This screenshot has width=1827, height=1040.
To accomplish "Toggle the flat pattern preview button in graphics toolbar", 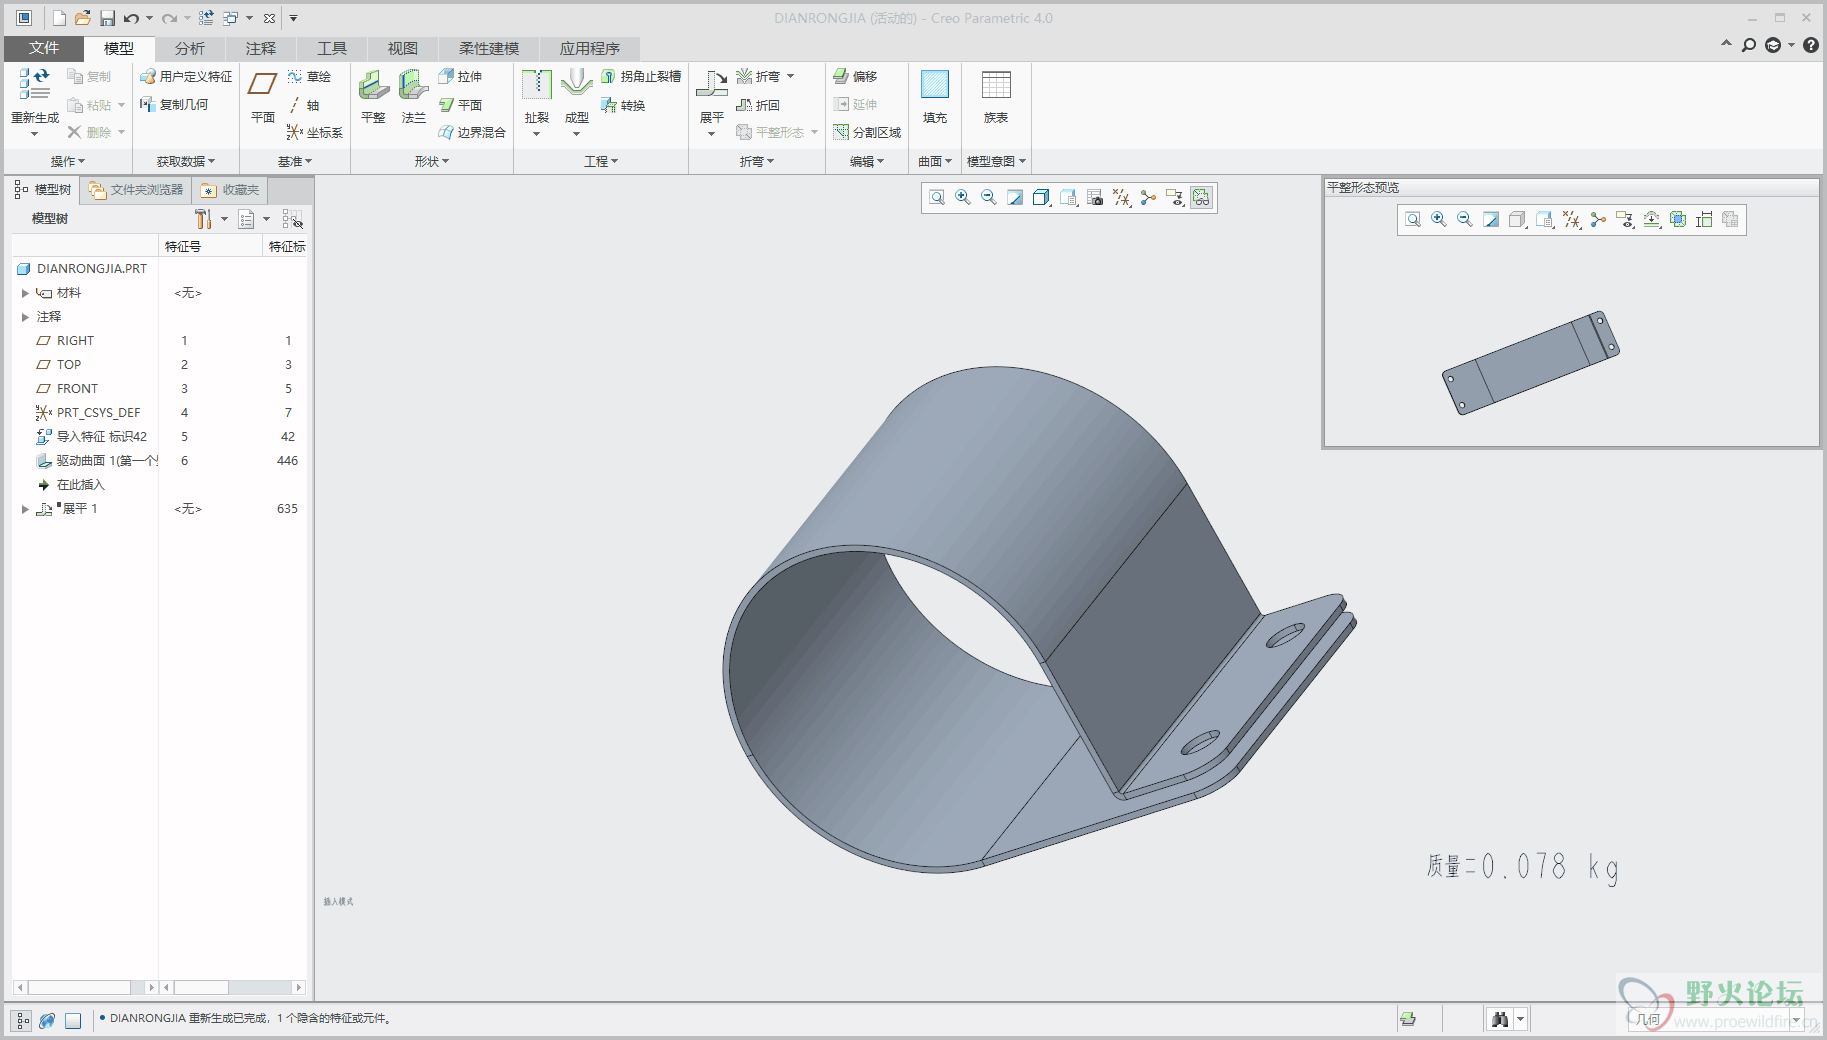I will [x=1202, y=198].
